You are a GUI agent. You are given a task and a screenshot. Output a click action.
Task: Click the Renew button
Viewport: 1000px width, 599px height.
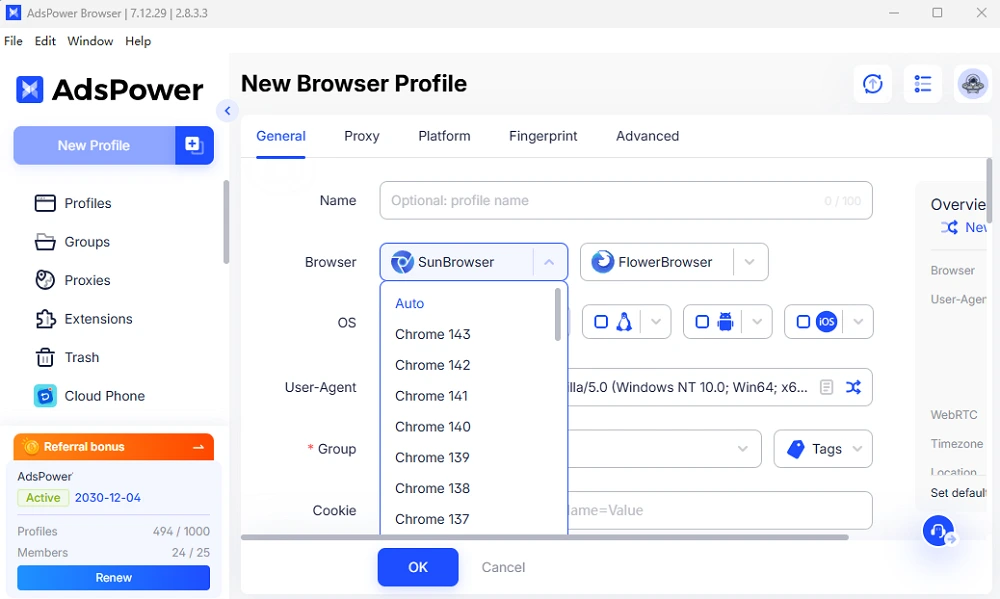coord(113,578)
